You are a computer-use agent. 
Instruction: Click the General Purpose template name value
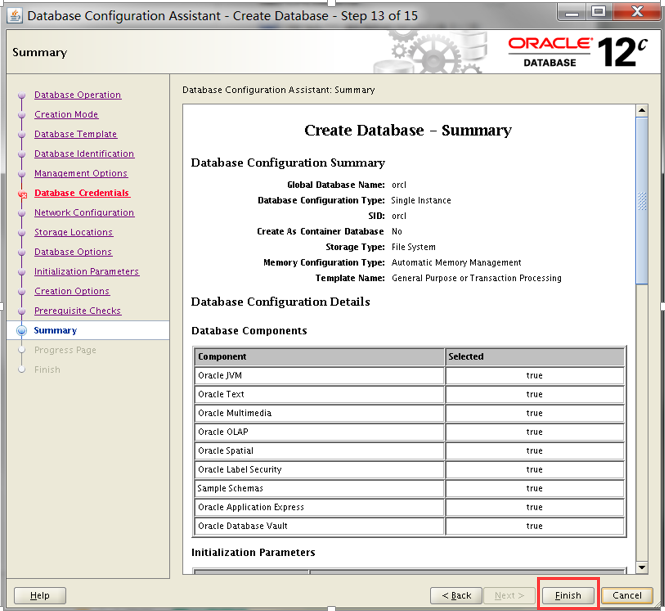pyautogui.click(x=476, y=278)
